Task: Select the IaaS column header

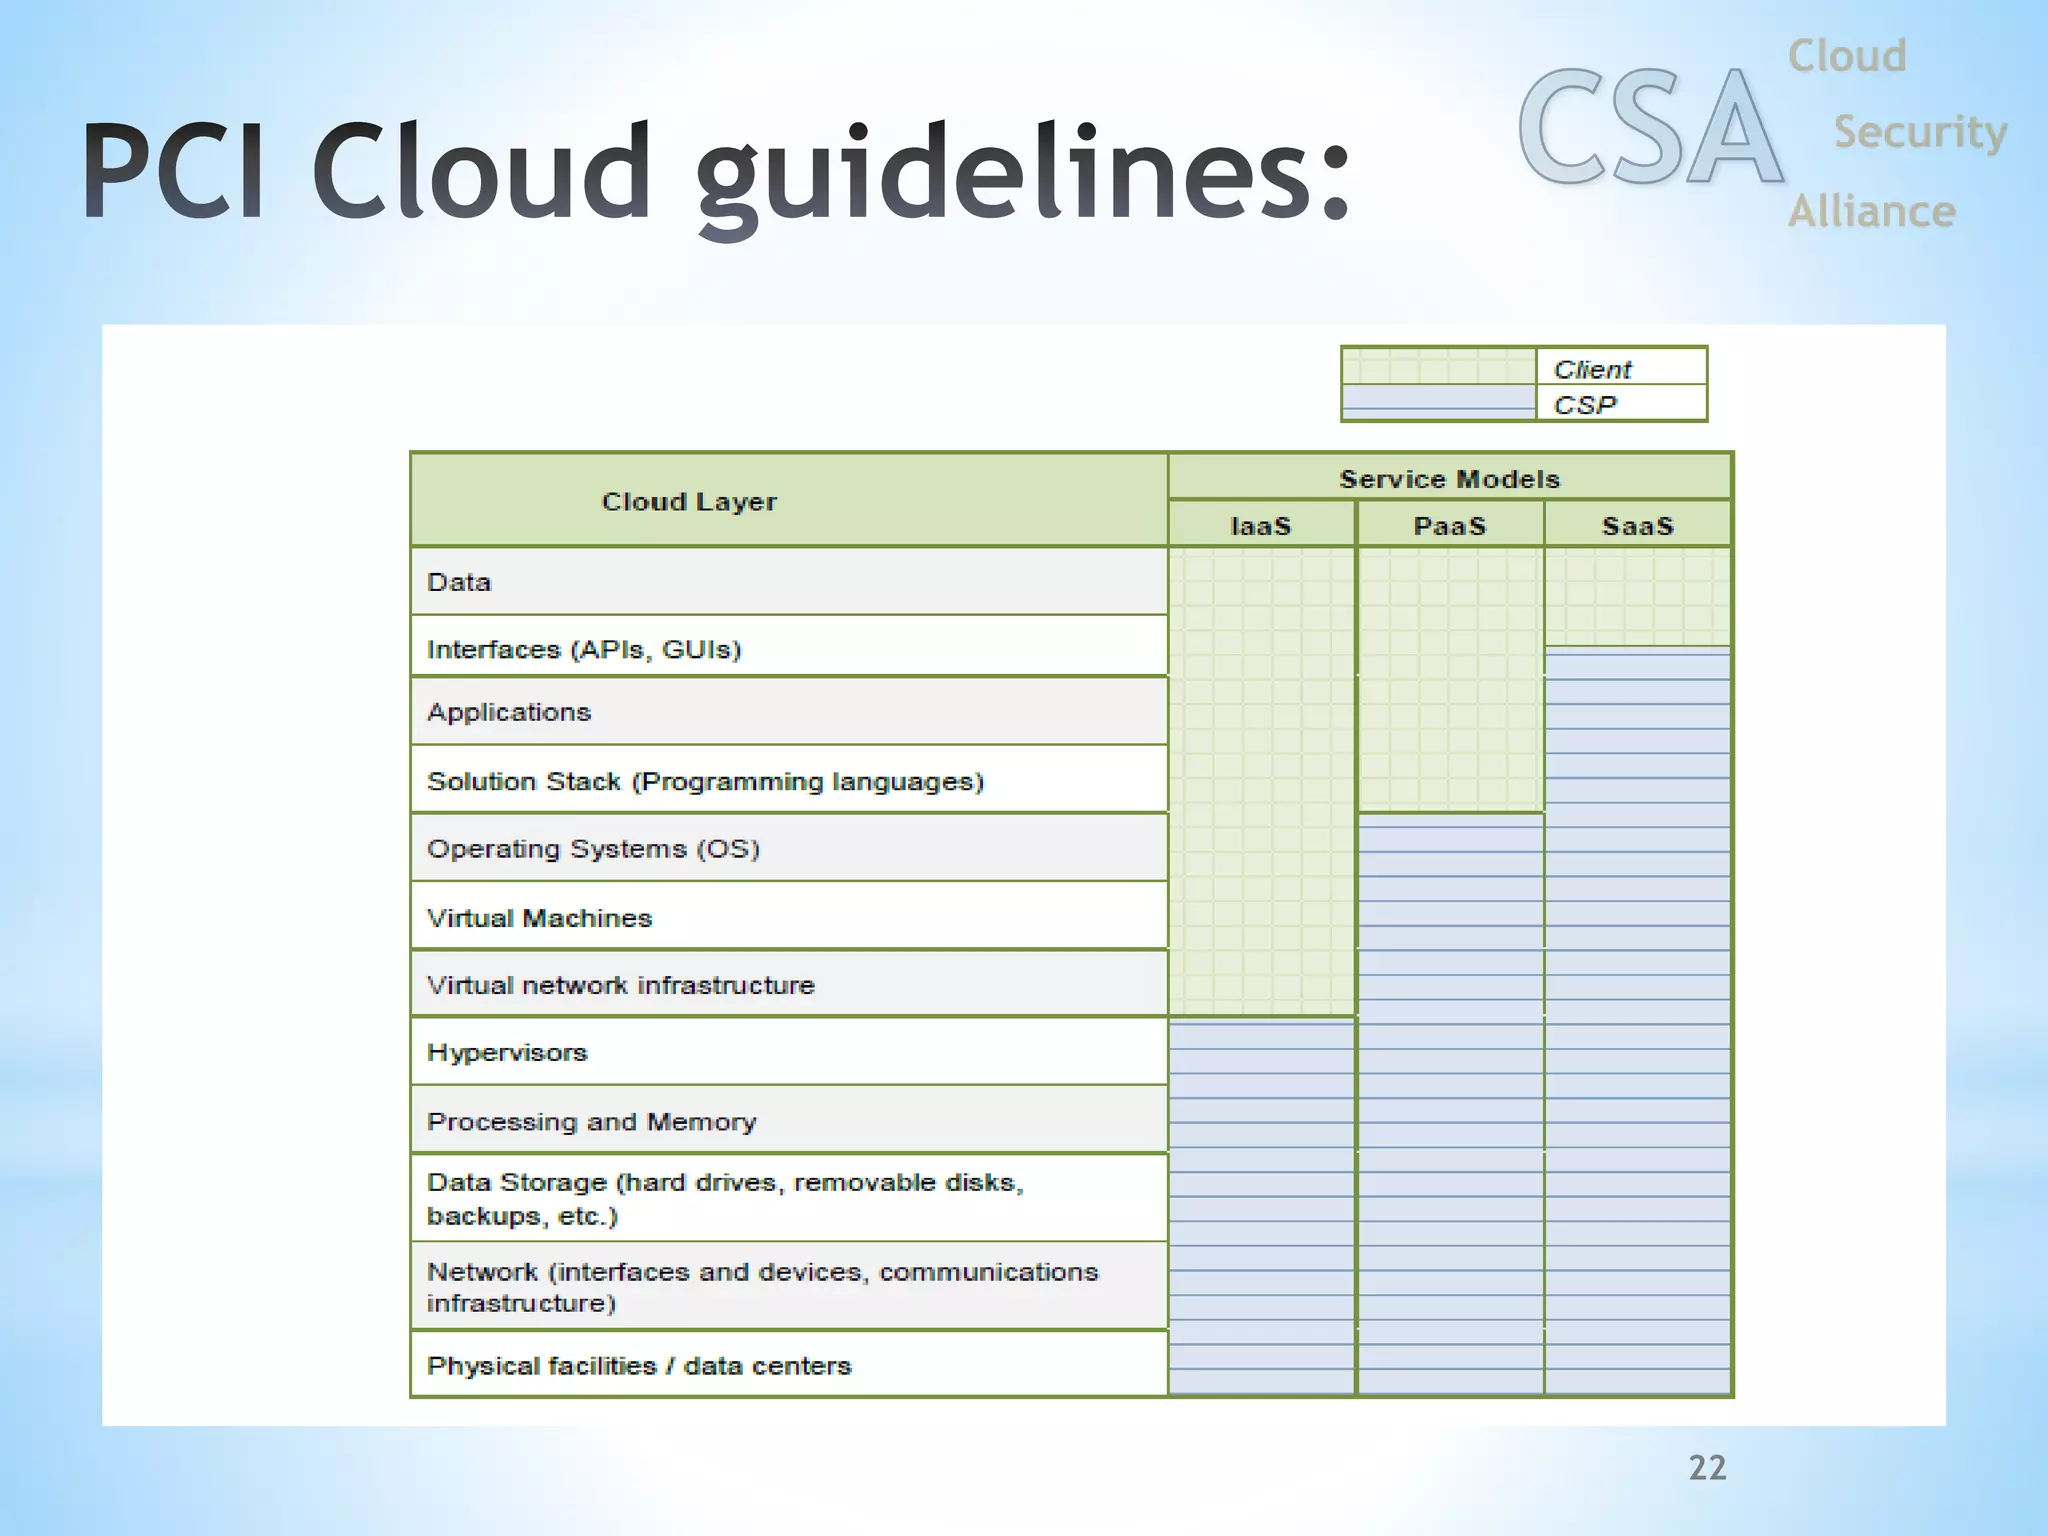Action: (x=1261, y=525)
